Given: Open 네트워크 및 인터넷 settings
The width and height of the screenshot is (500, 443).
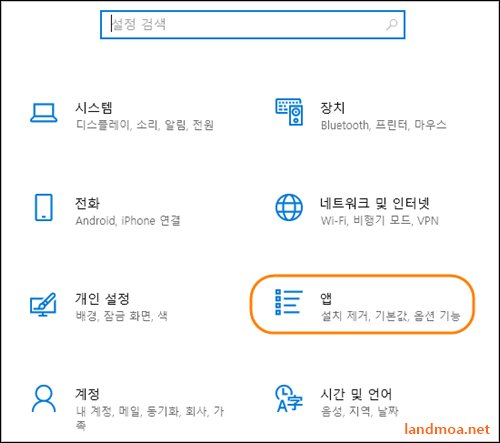Looking at the screenshot, I should coord(375,203).
